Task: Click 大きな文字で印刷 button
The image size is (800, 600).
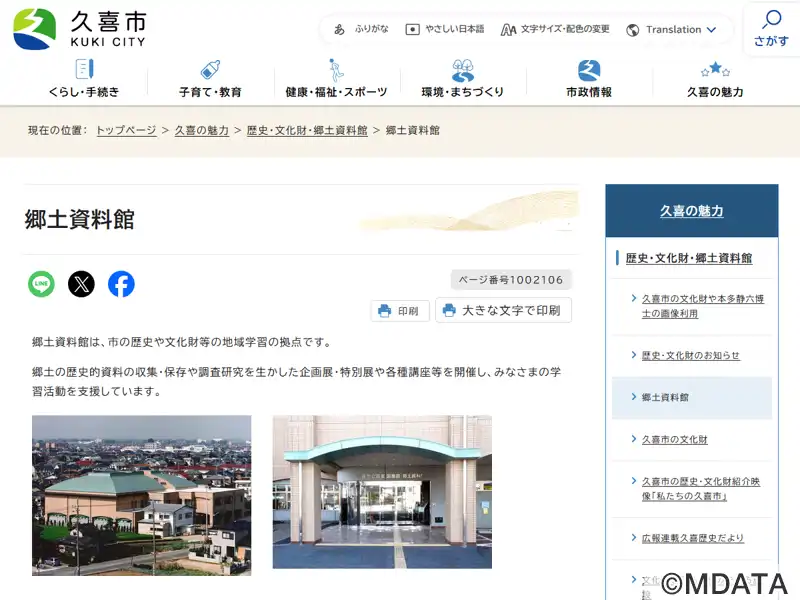Action: [503, 310]
